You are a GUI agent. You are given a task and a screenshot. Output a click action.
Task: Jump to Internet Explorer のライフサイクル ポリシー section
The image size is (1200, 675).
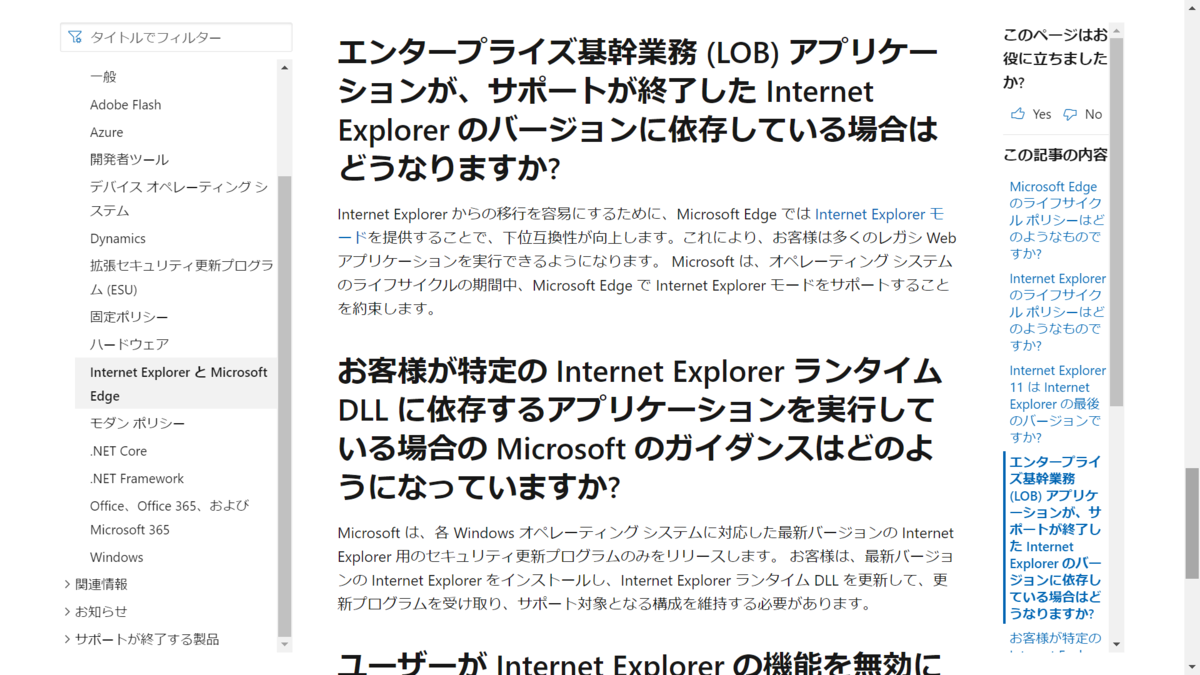click(x=1057, y=312)
